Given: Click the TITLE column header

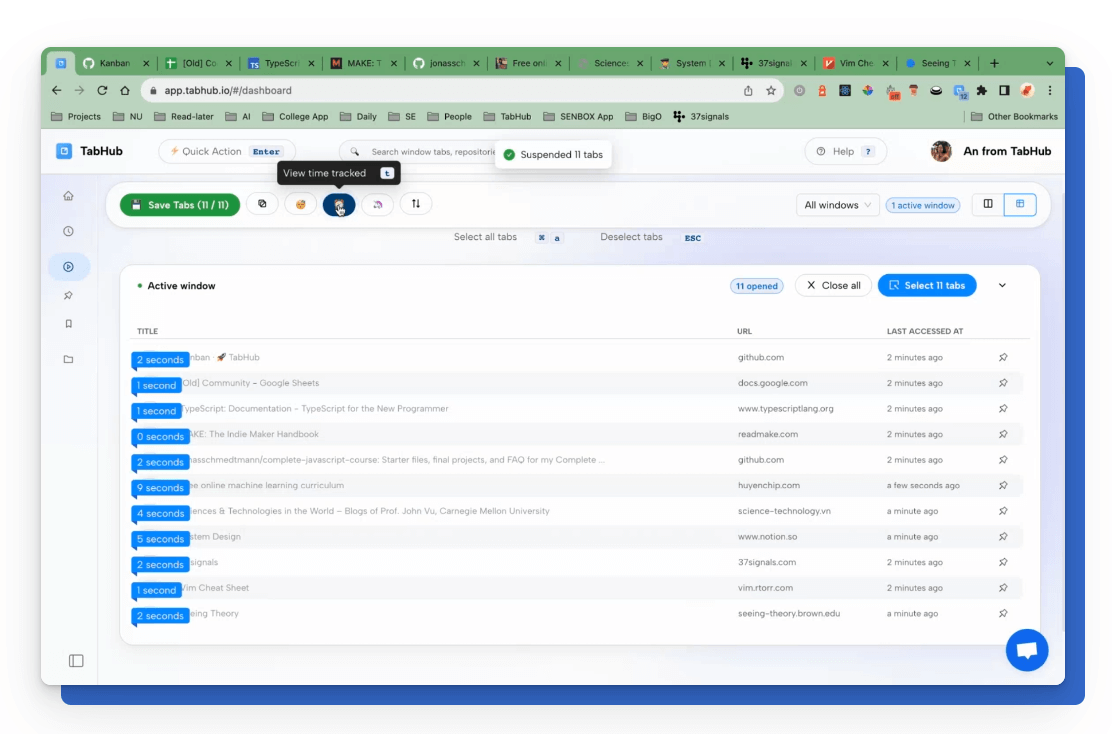Looking at the screenshot, I should 148,331.
